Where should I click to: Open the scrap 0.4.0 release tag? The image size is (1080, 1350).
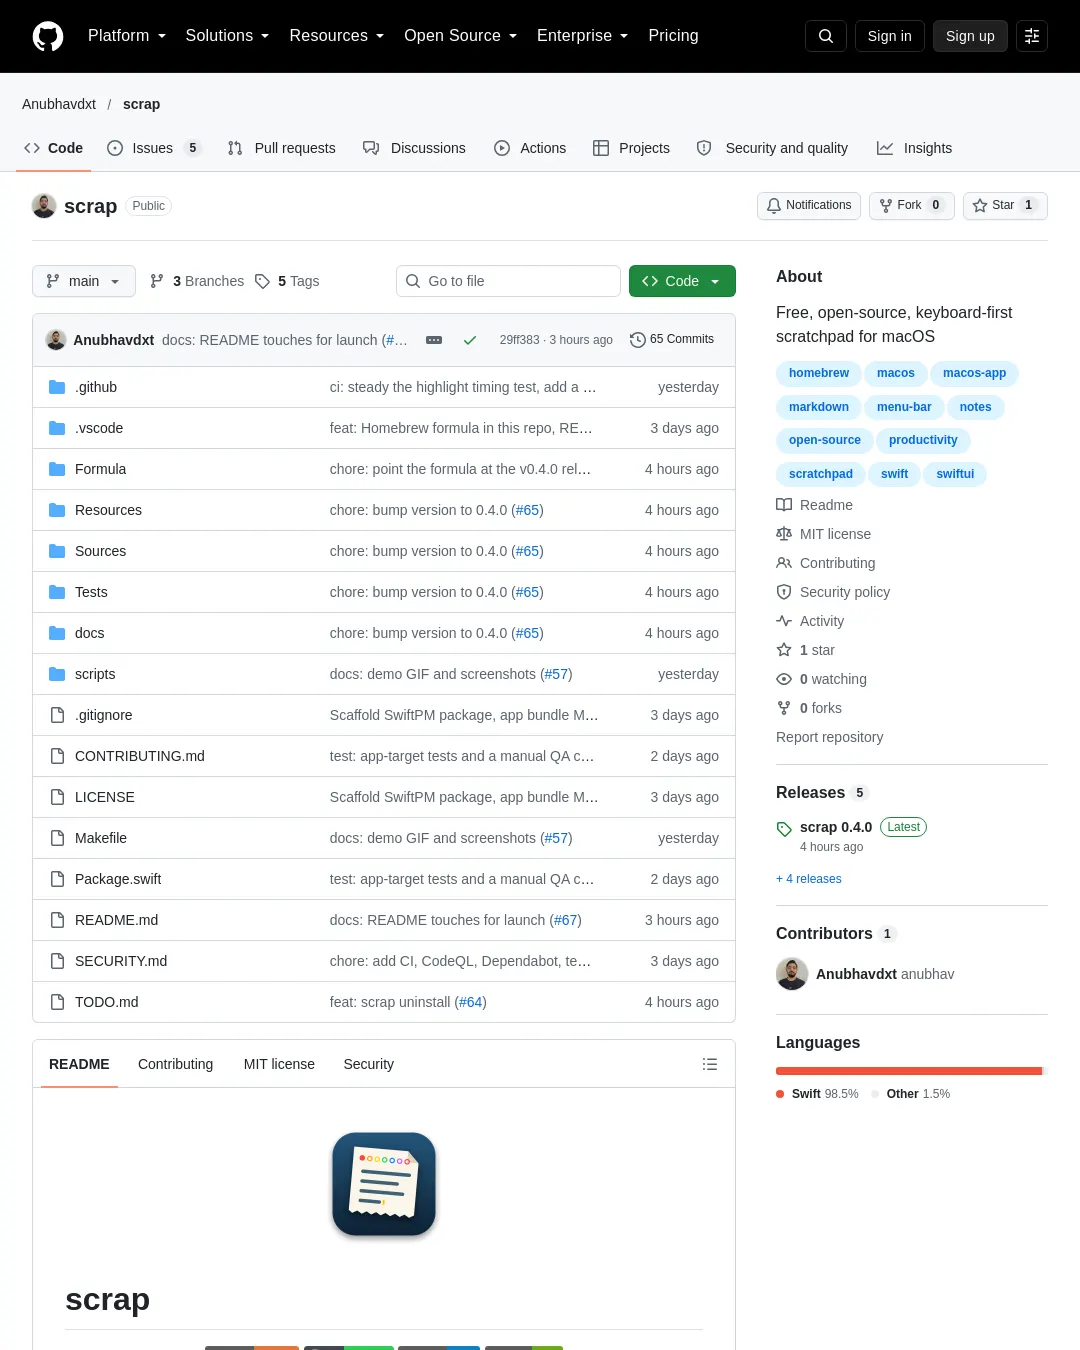(x=836, y=827)
